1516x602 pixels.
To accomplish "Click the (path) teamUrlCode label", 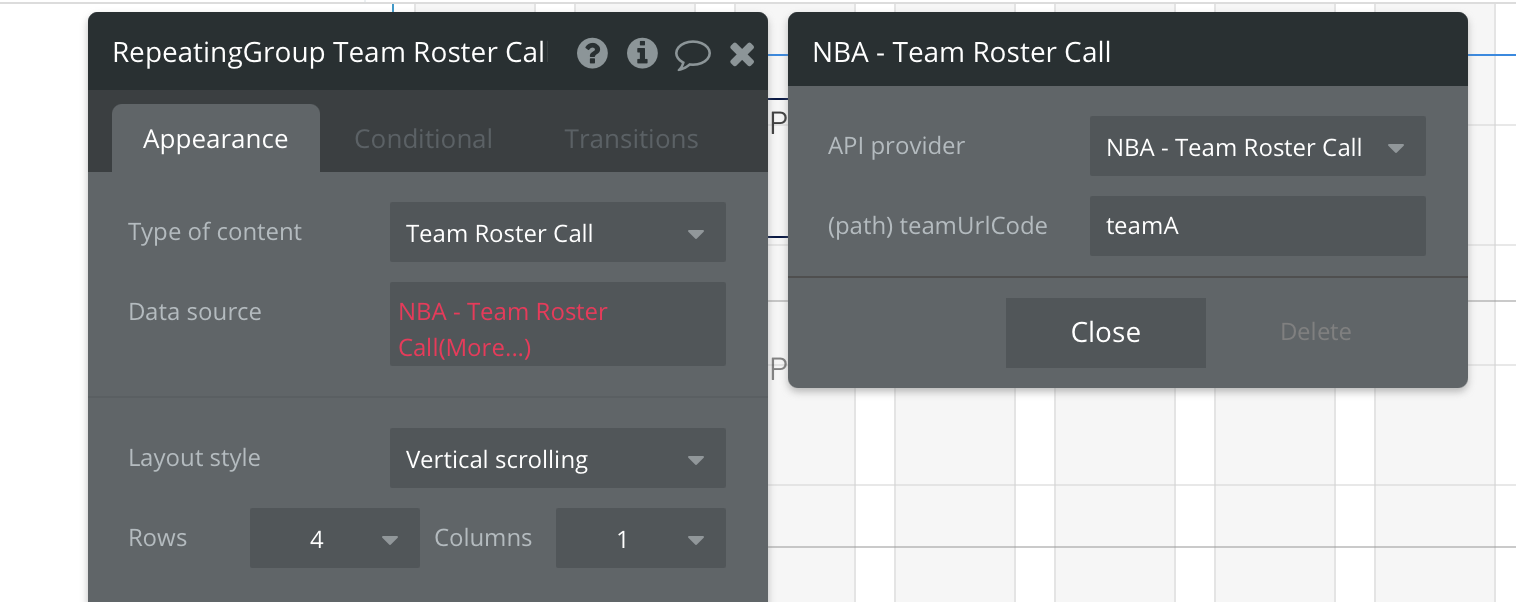I will tap(938, 226).
